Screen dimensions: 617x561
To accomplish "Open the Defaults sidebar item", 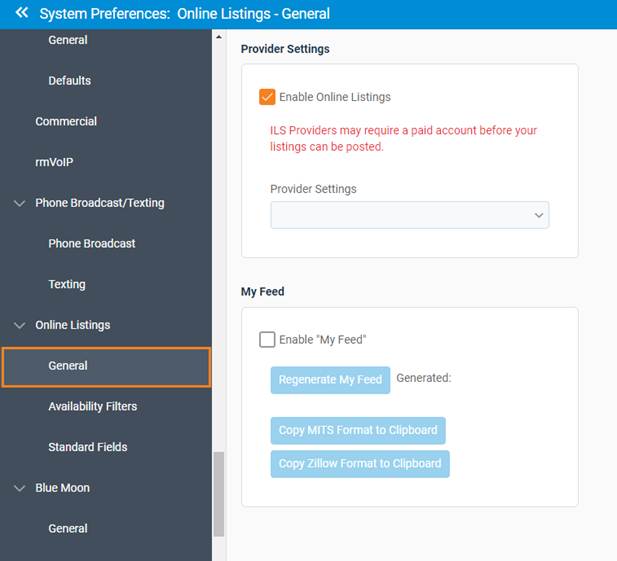I will coord(70,81).
